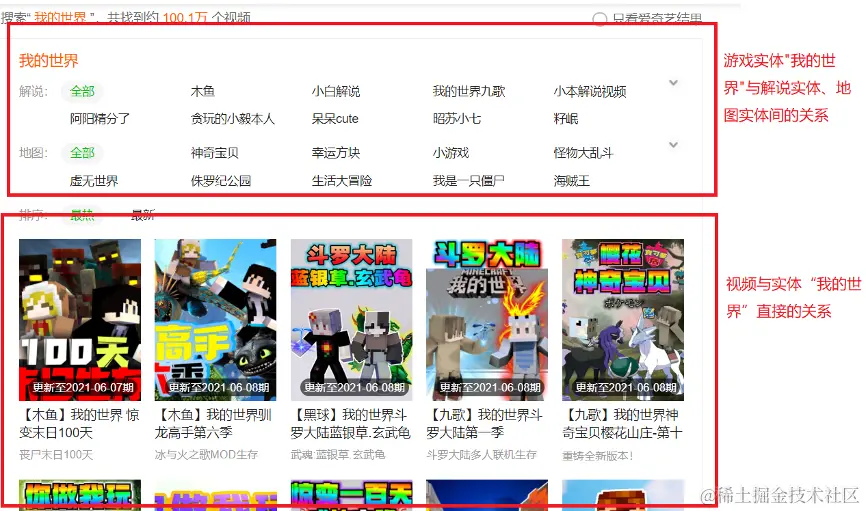This screenshot has height=512, width=866.
Task: Filter commentator by 昭苏小七
Action: (457, 118)
